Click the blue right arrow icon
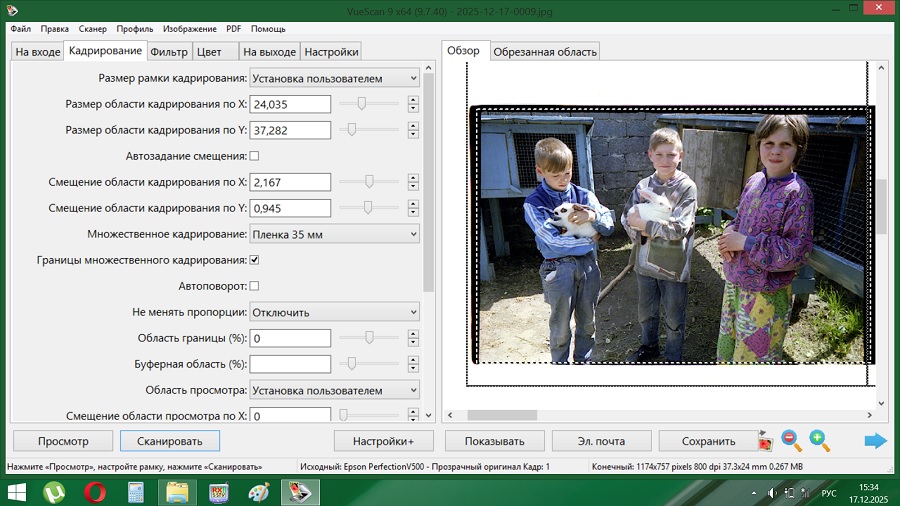Image resolution: width=900 pixels, height=506 pixels. click(x=876, y=440)
